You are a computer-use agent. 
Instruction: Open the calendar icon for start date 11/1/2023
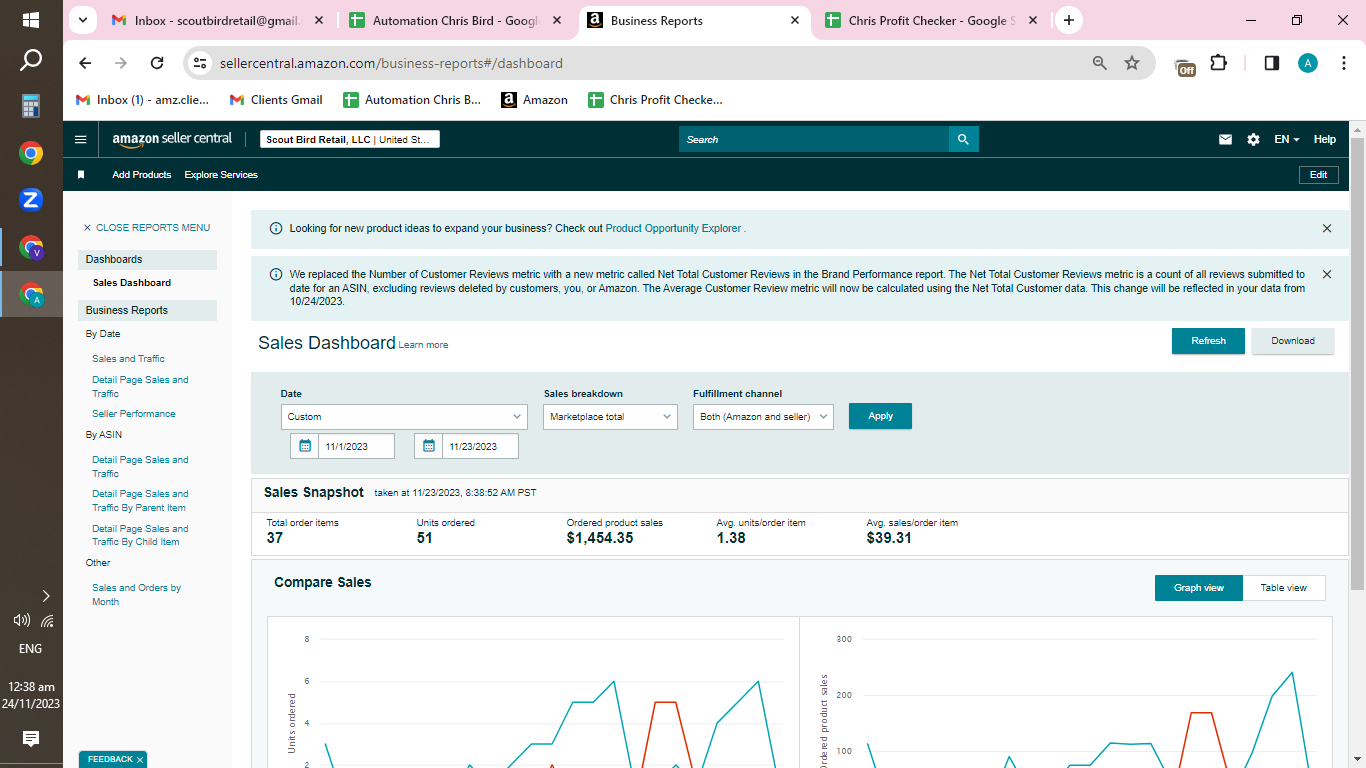coord(305,446)
